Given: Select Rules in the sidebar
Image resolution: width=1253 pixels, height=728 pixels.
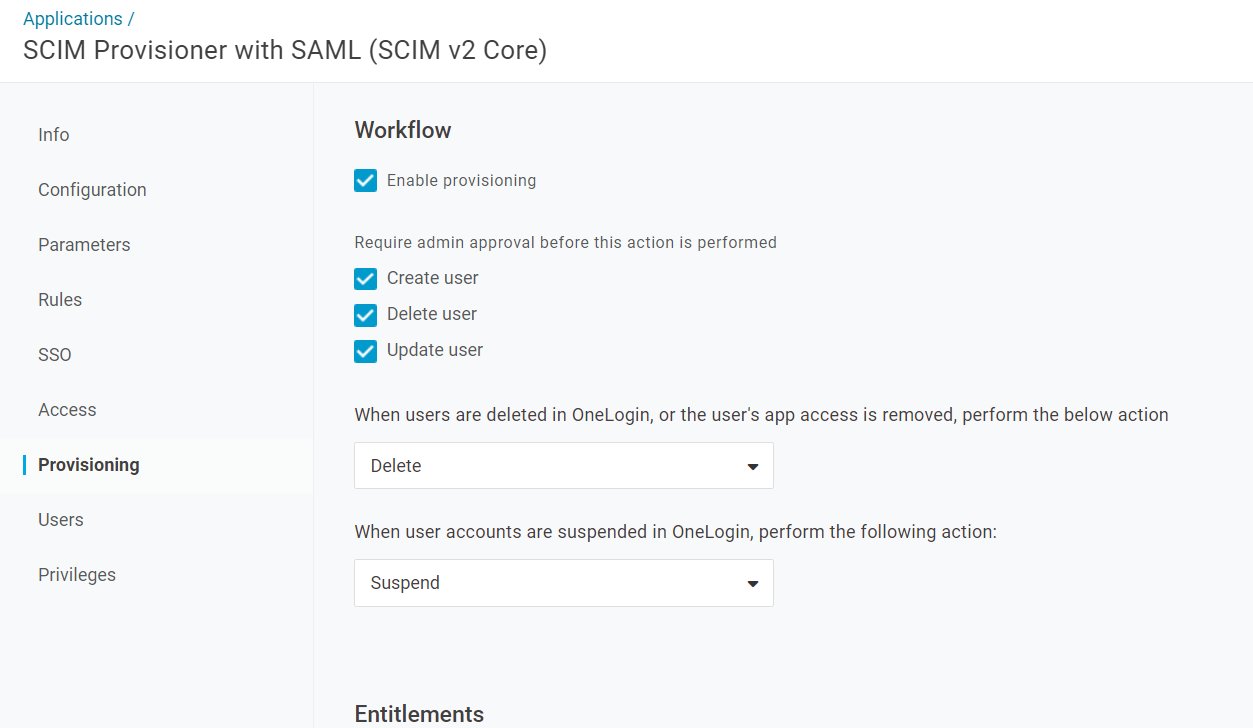Looking at the screenshot, I should click(60, 300).
